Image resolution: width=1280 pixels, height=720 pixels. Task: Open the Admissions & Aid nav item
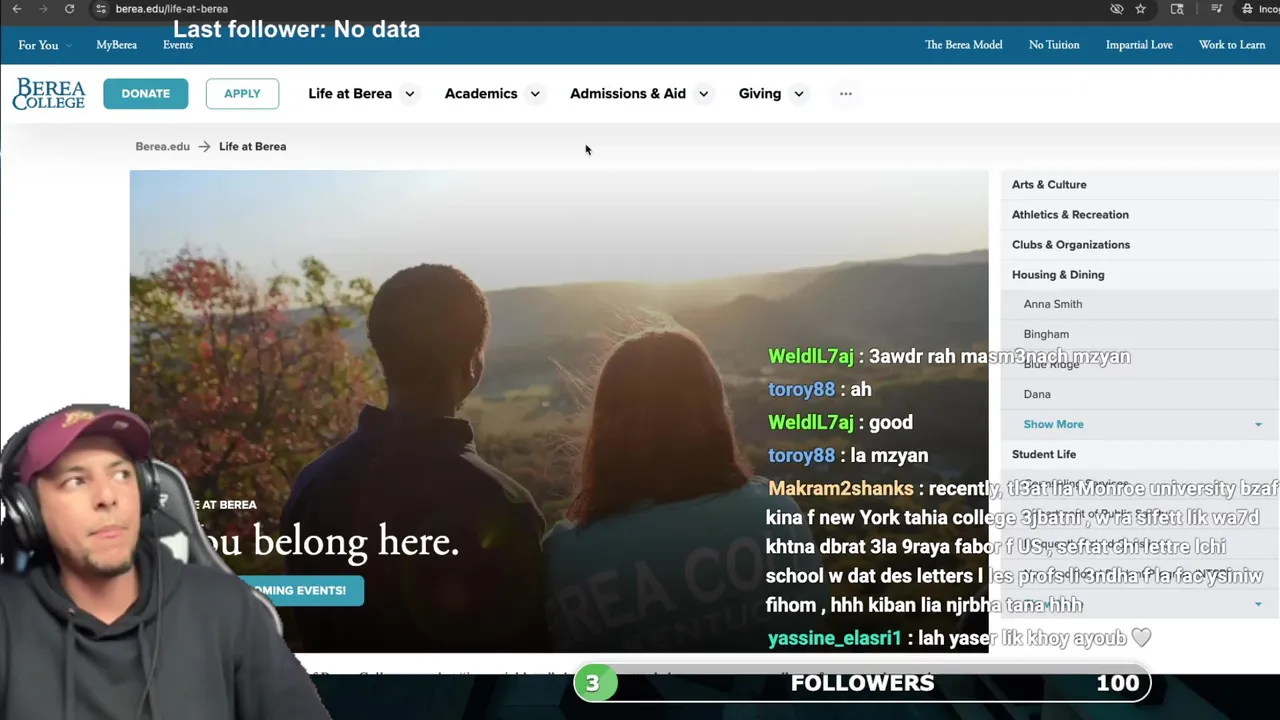tap(628, 94)
